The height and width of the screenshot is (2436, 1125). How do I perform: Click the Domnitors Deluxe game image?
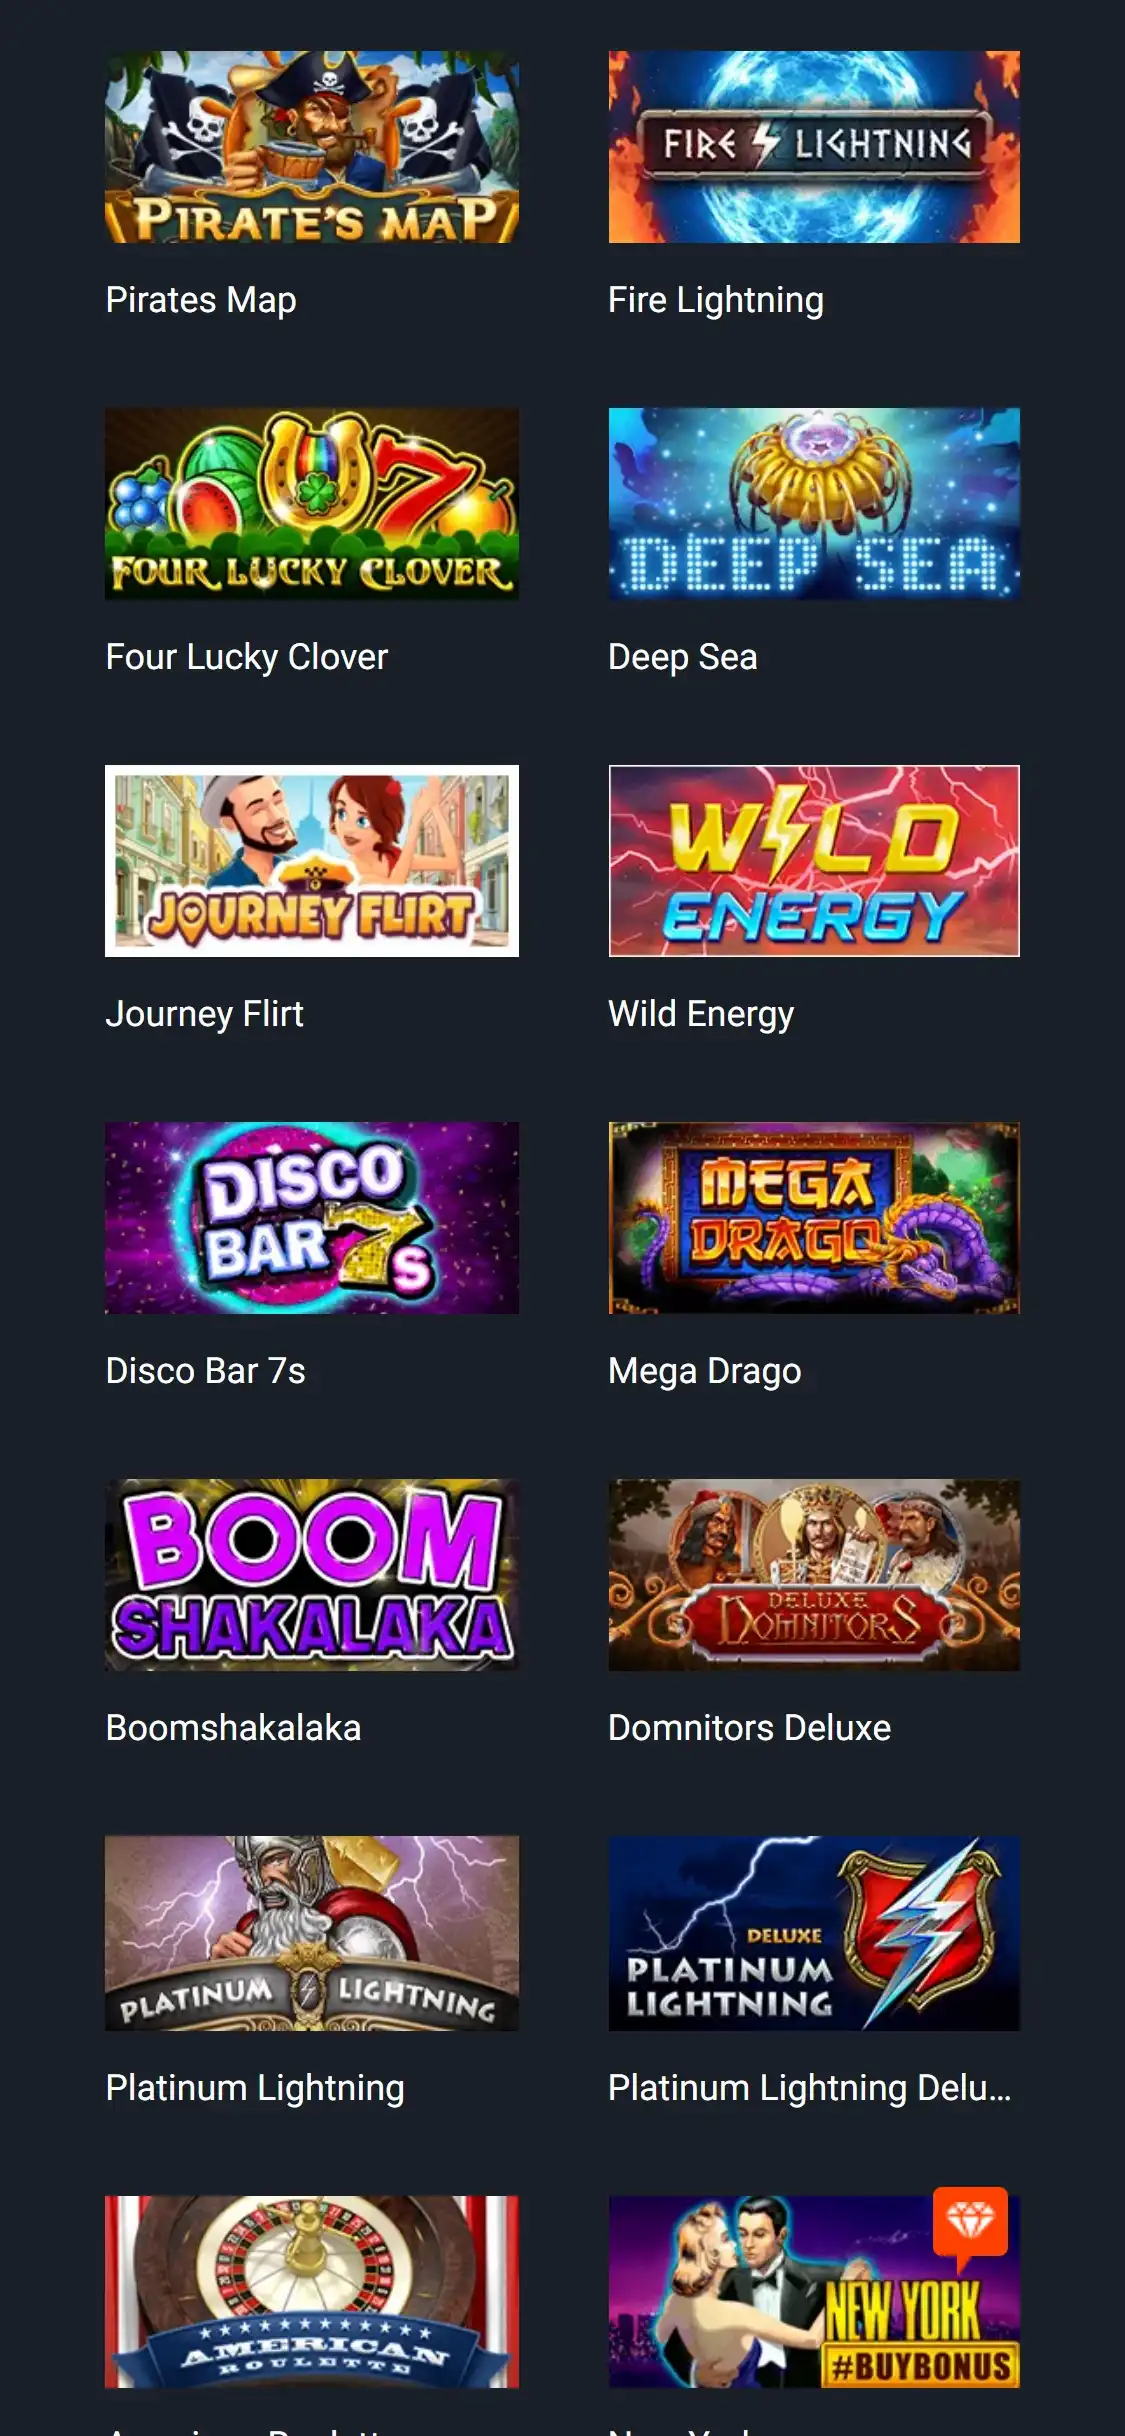(814, 1575)
